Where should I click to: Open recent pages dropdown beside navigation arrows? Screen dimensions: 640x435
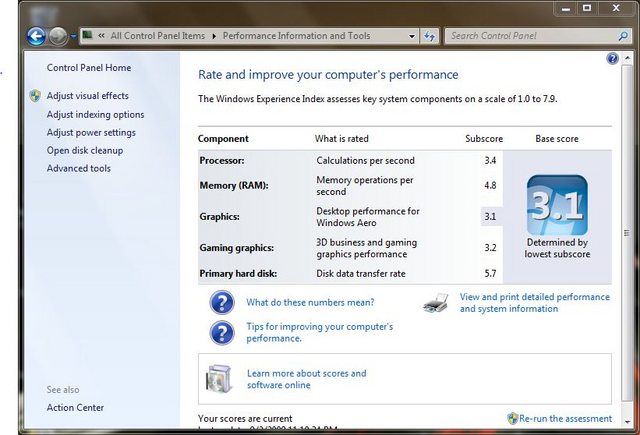point(73,36)
